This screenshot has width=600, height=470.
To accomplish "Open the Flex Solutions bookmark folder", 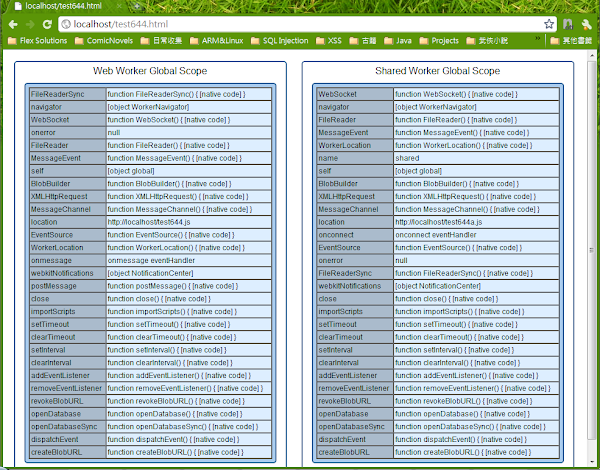I will 38,41.
